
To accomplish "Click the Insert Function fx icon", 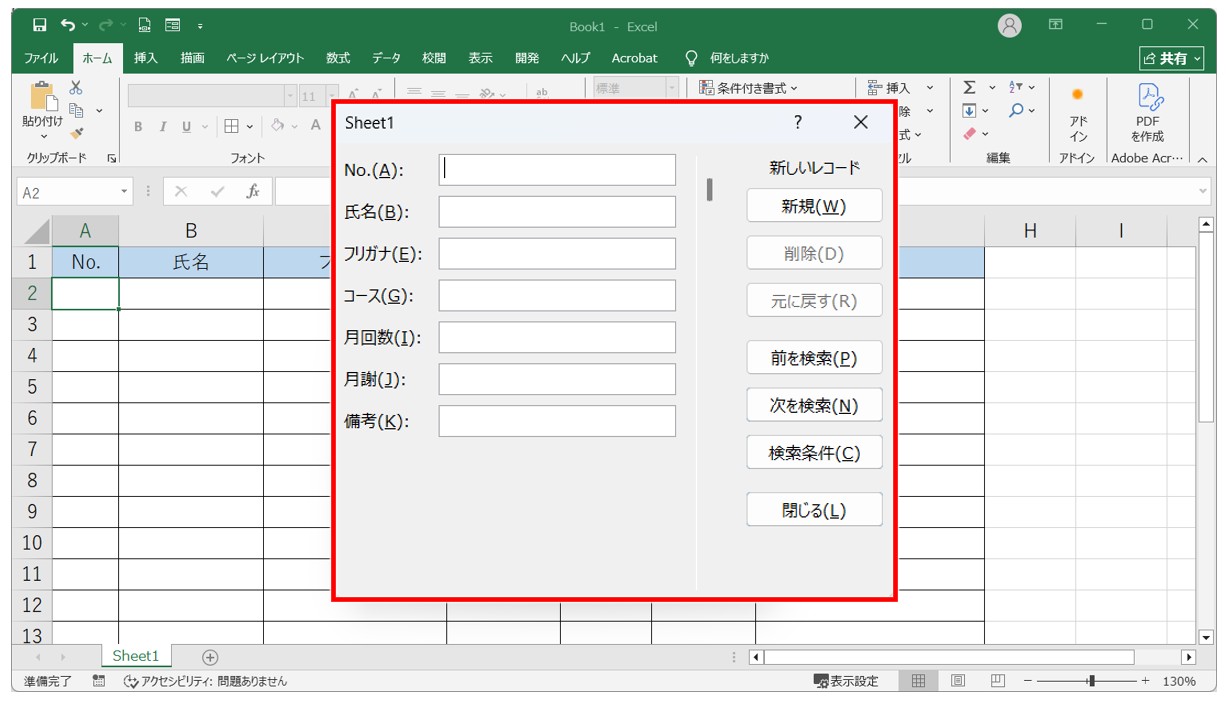I will pyautogui.click(x=253, y=191).
